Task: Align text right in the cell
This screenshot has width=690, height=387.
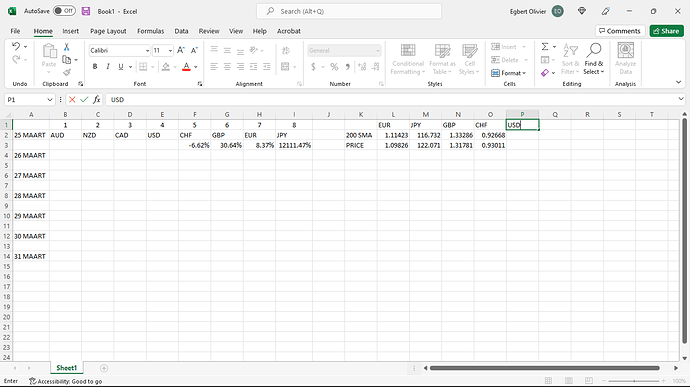Action: coord(240,66)
